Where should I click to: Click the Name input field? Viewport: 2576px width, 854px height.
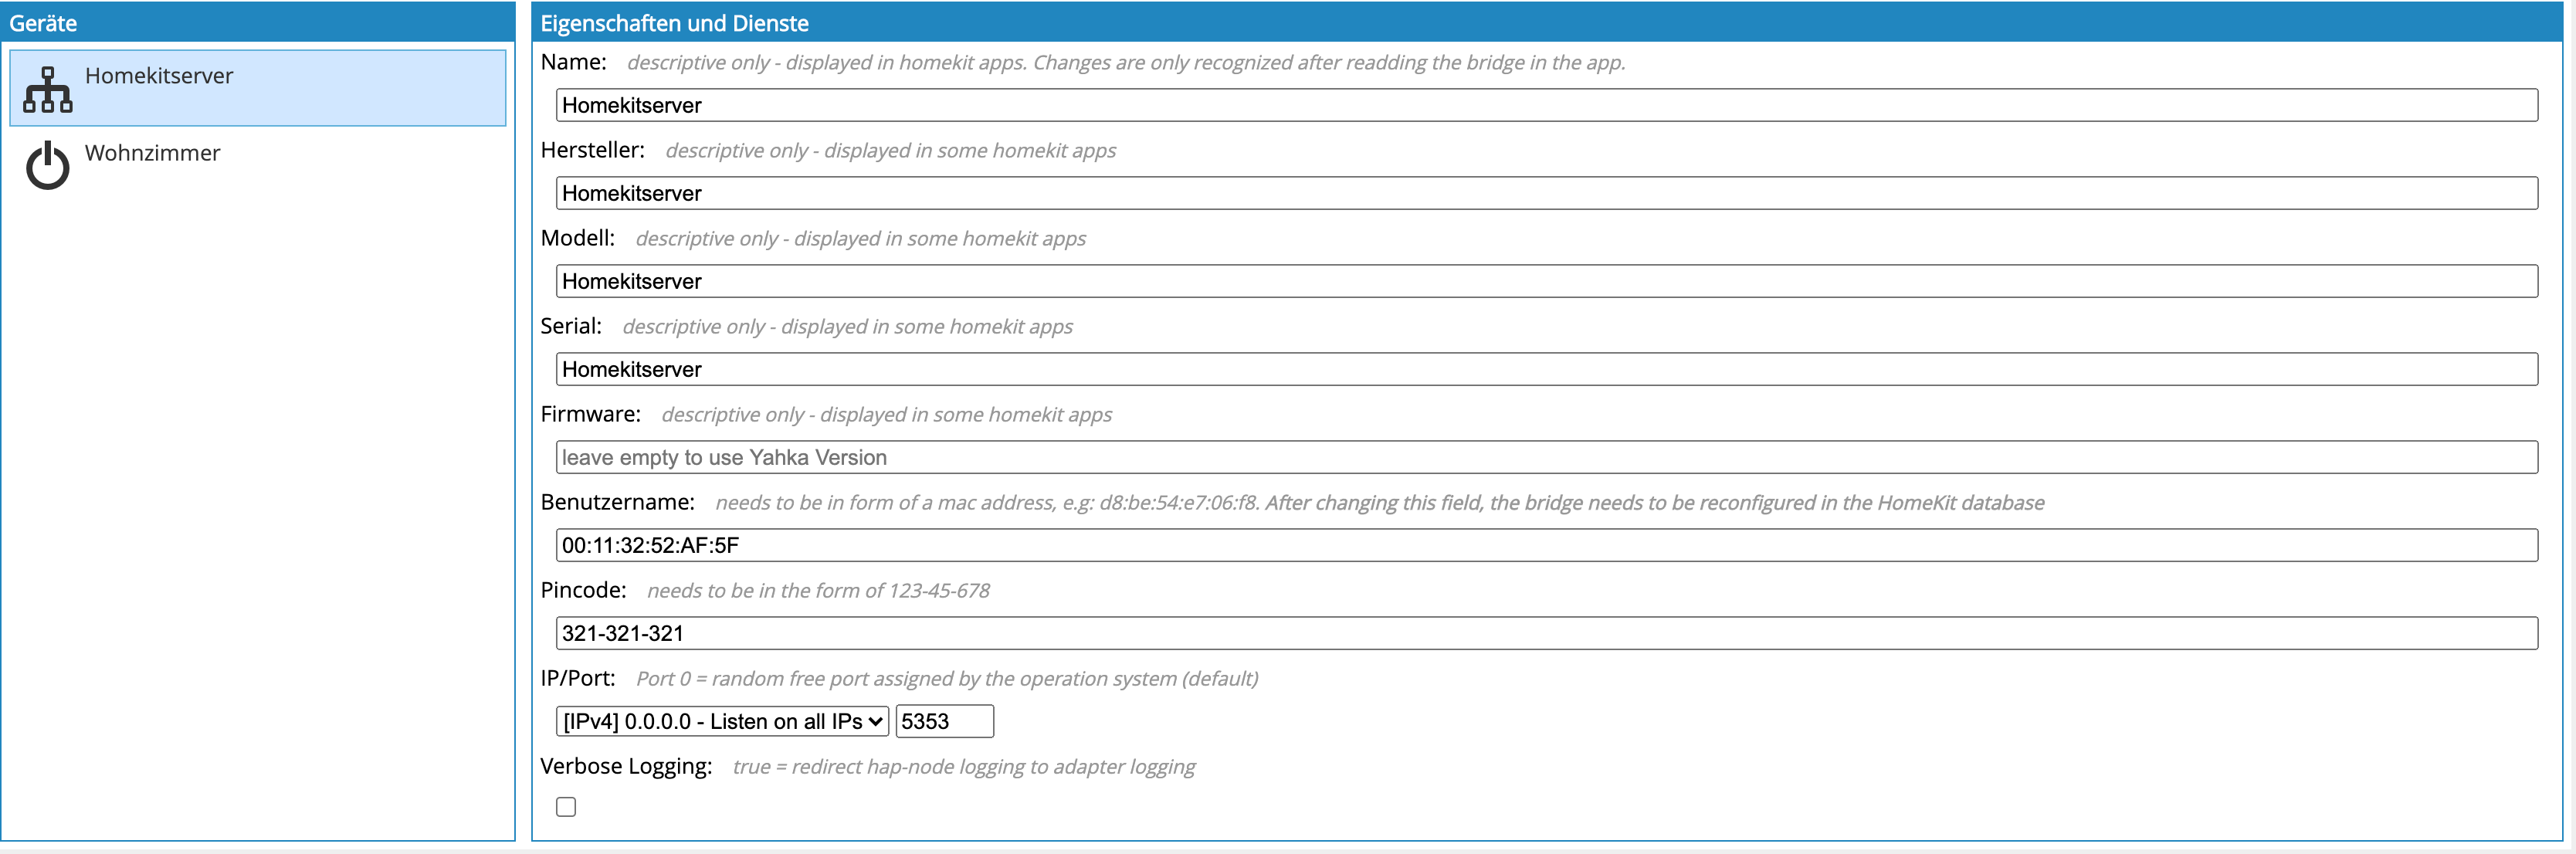click(1546, 105)
